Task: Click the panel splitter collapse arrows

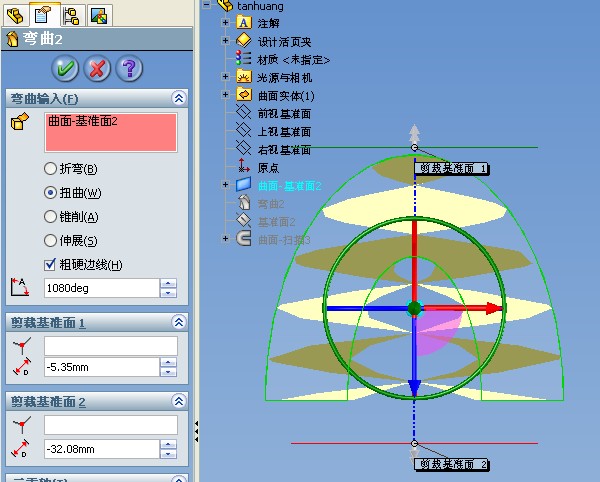Action: point(196,432)
